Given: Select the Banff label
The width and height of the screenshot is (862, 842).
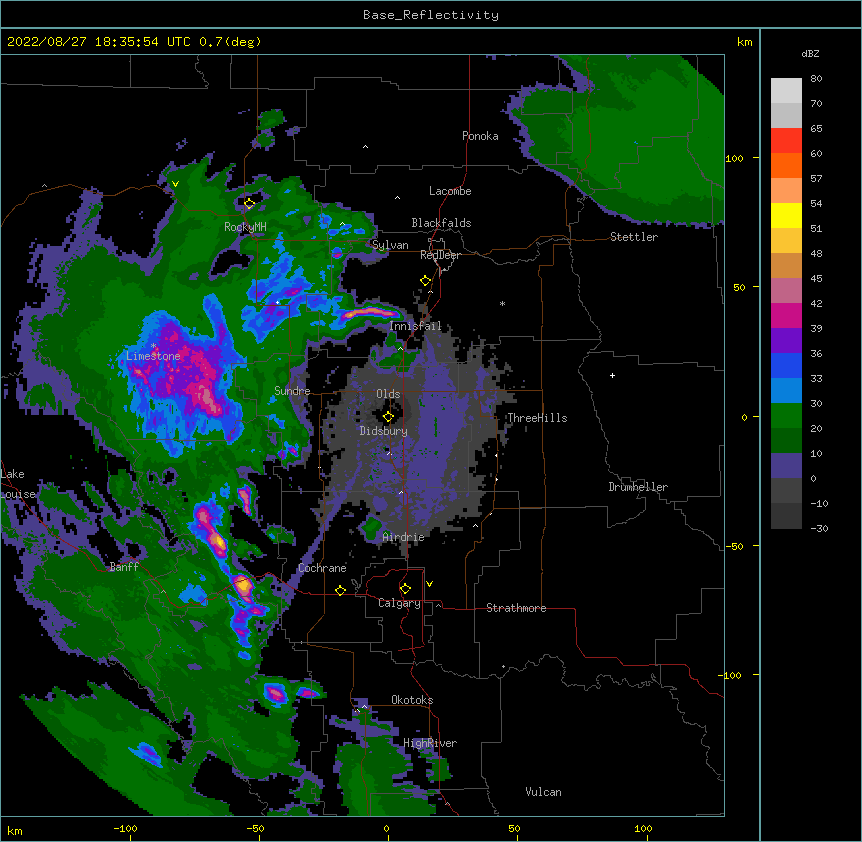Looking at the screenshot, I should [124, 567].
